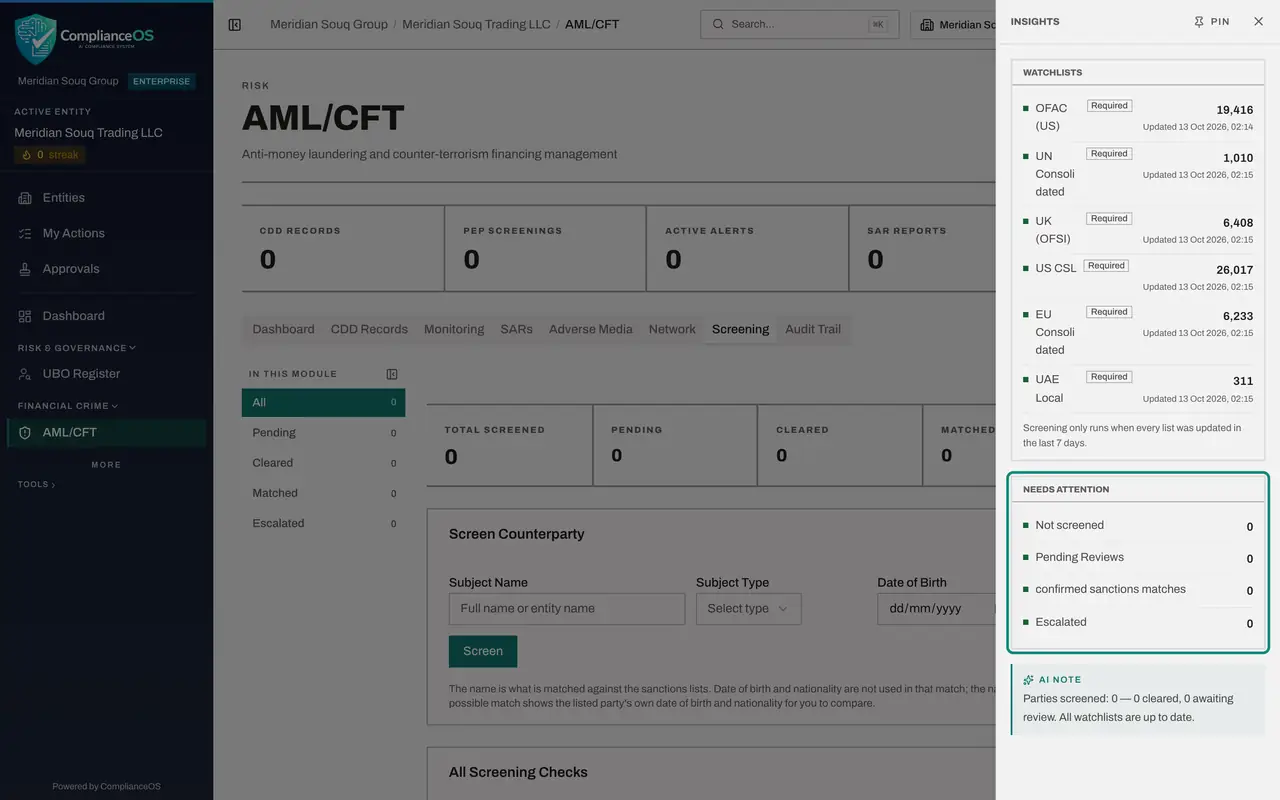Click the Search box in top bar
This screenshot has height=800, width=1280.
click(799, 24)
